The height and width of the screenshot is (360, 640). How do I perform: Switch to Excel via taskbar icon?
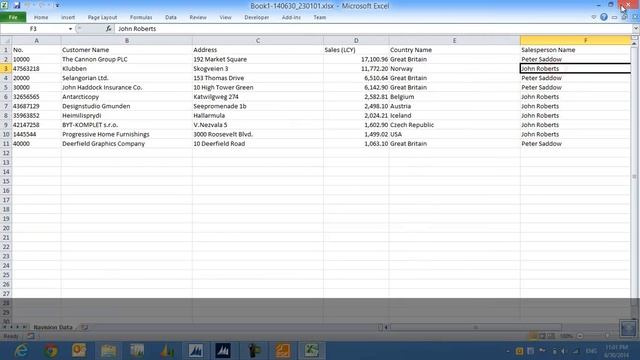[x=311, y=351]
